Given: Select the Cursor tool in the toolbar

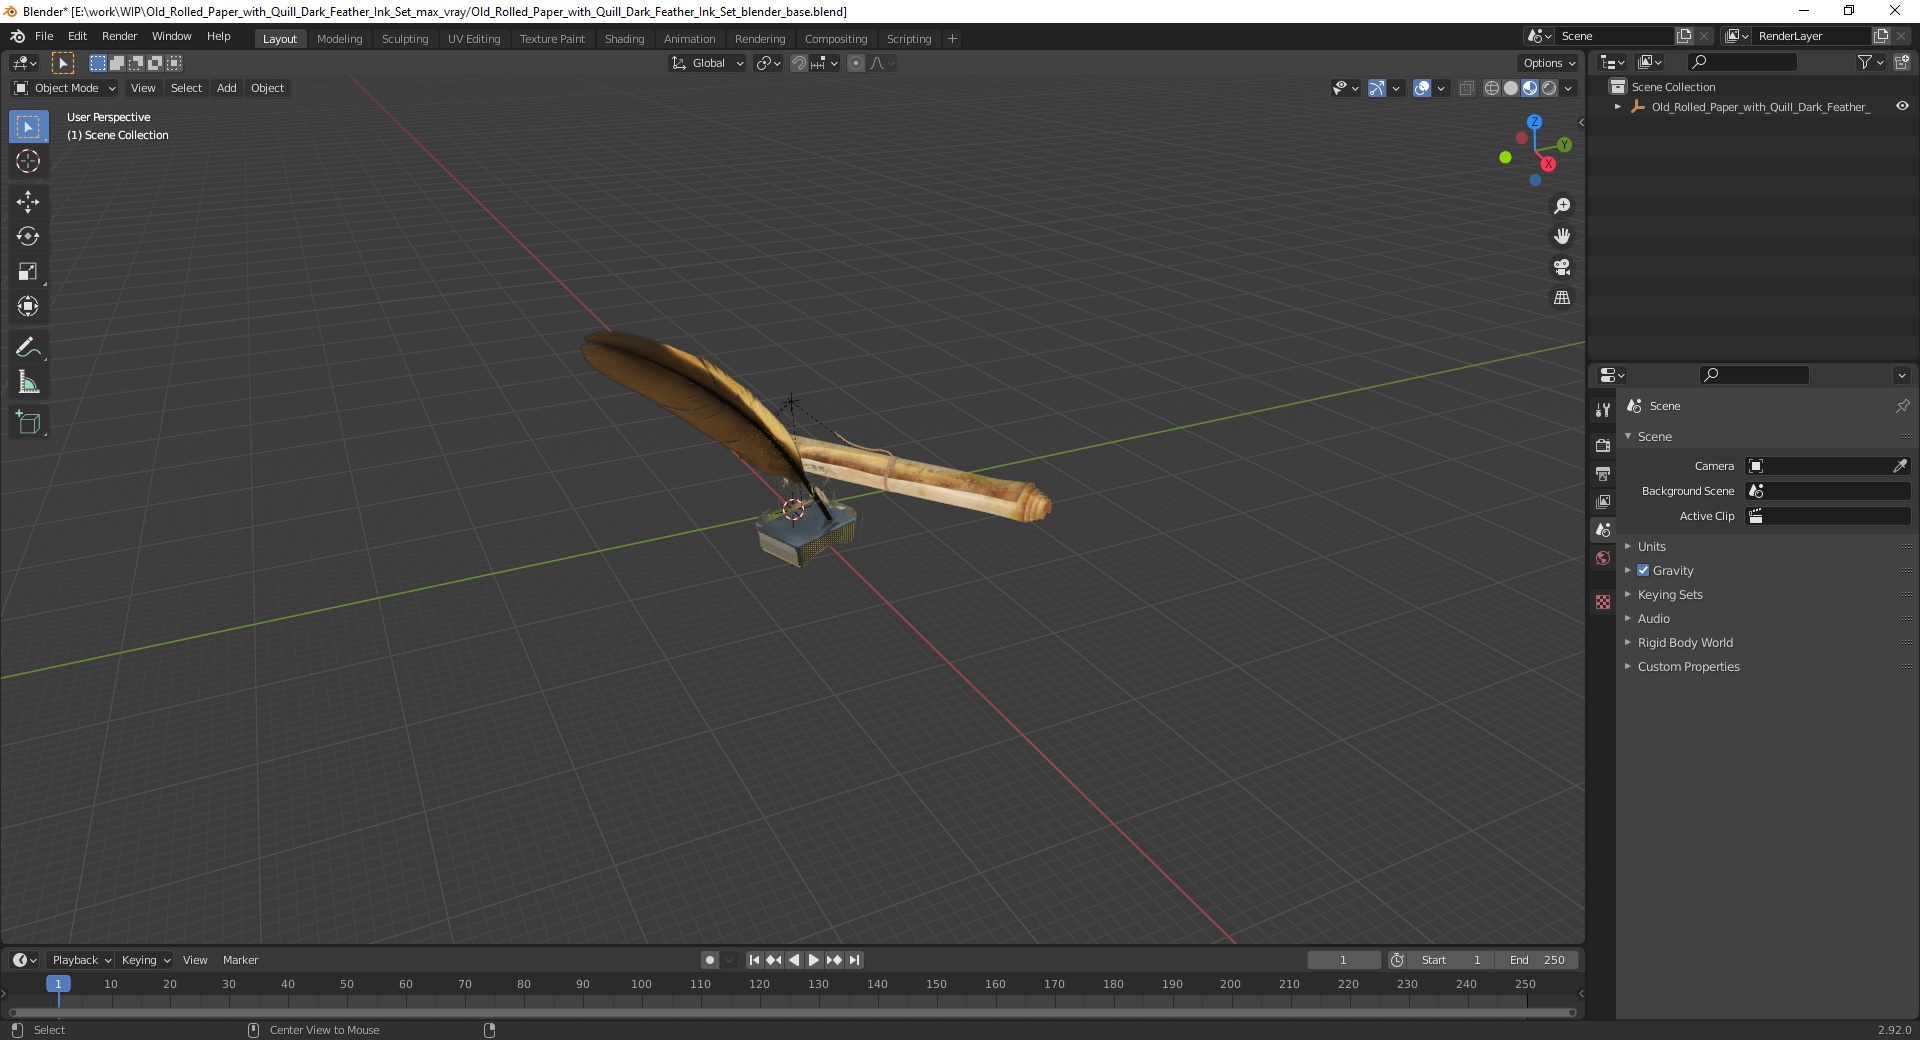Looking at the screenshot, I should pos(28,161).
